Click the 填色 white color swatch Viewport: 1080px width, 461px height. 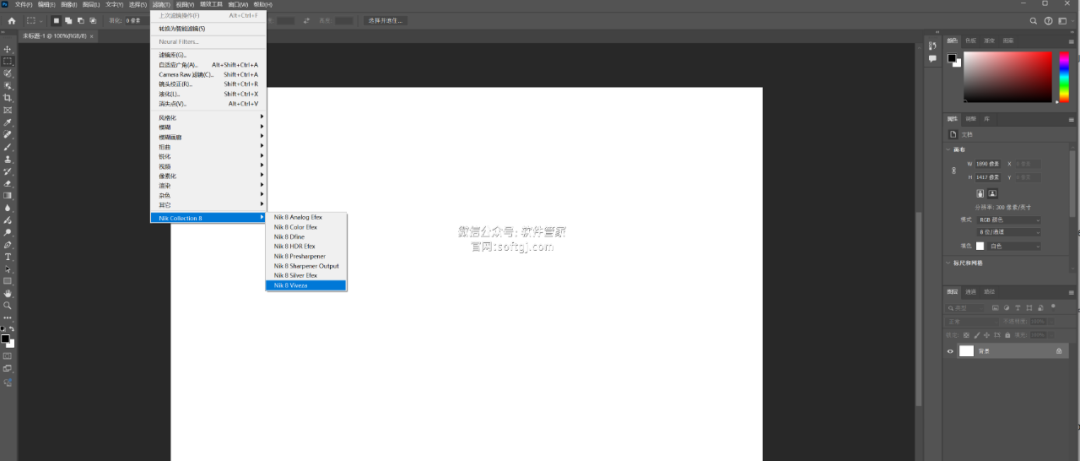point(979,246)
